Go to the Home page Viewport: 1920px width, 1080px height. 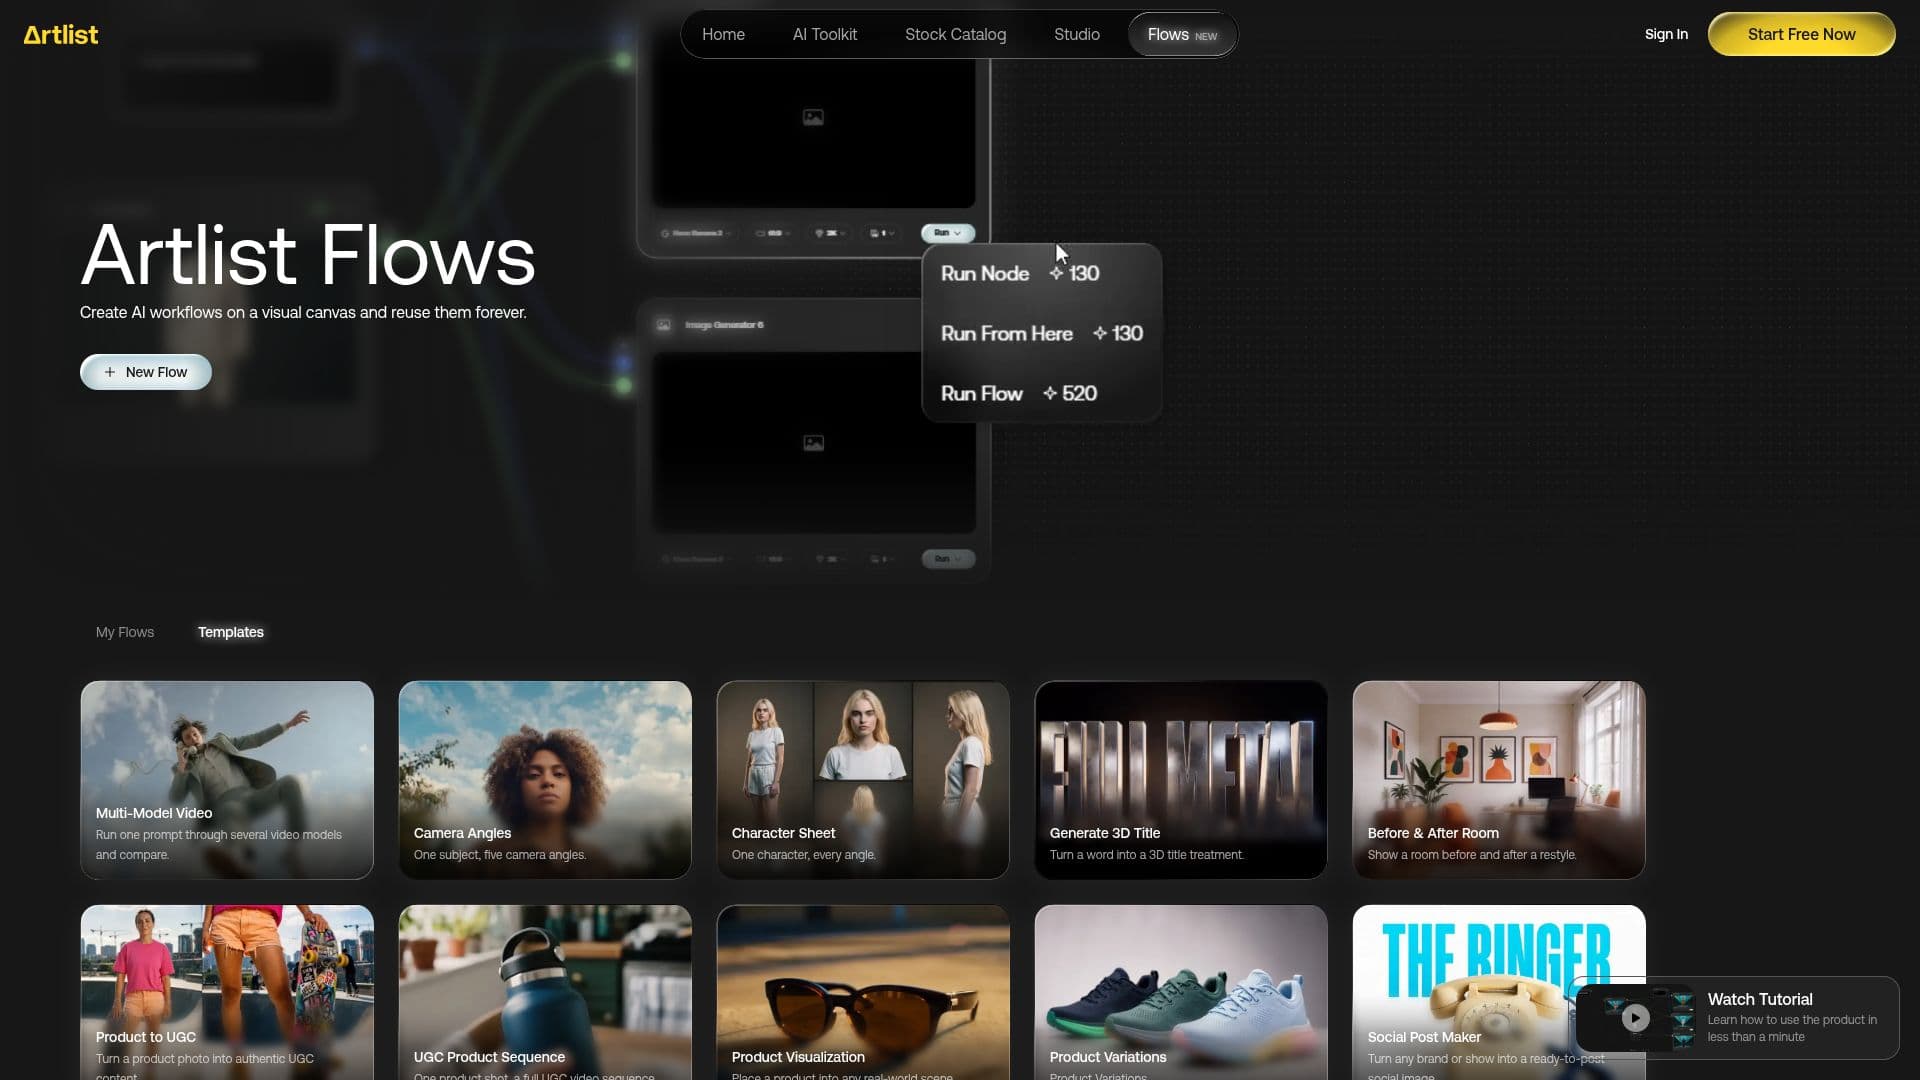click(x=723, y=34)
